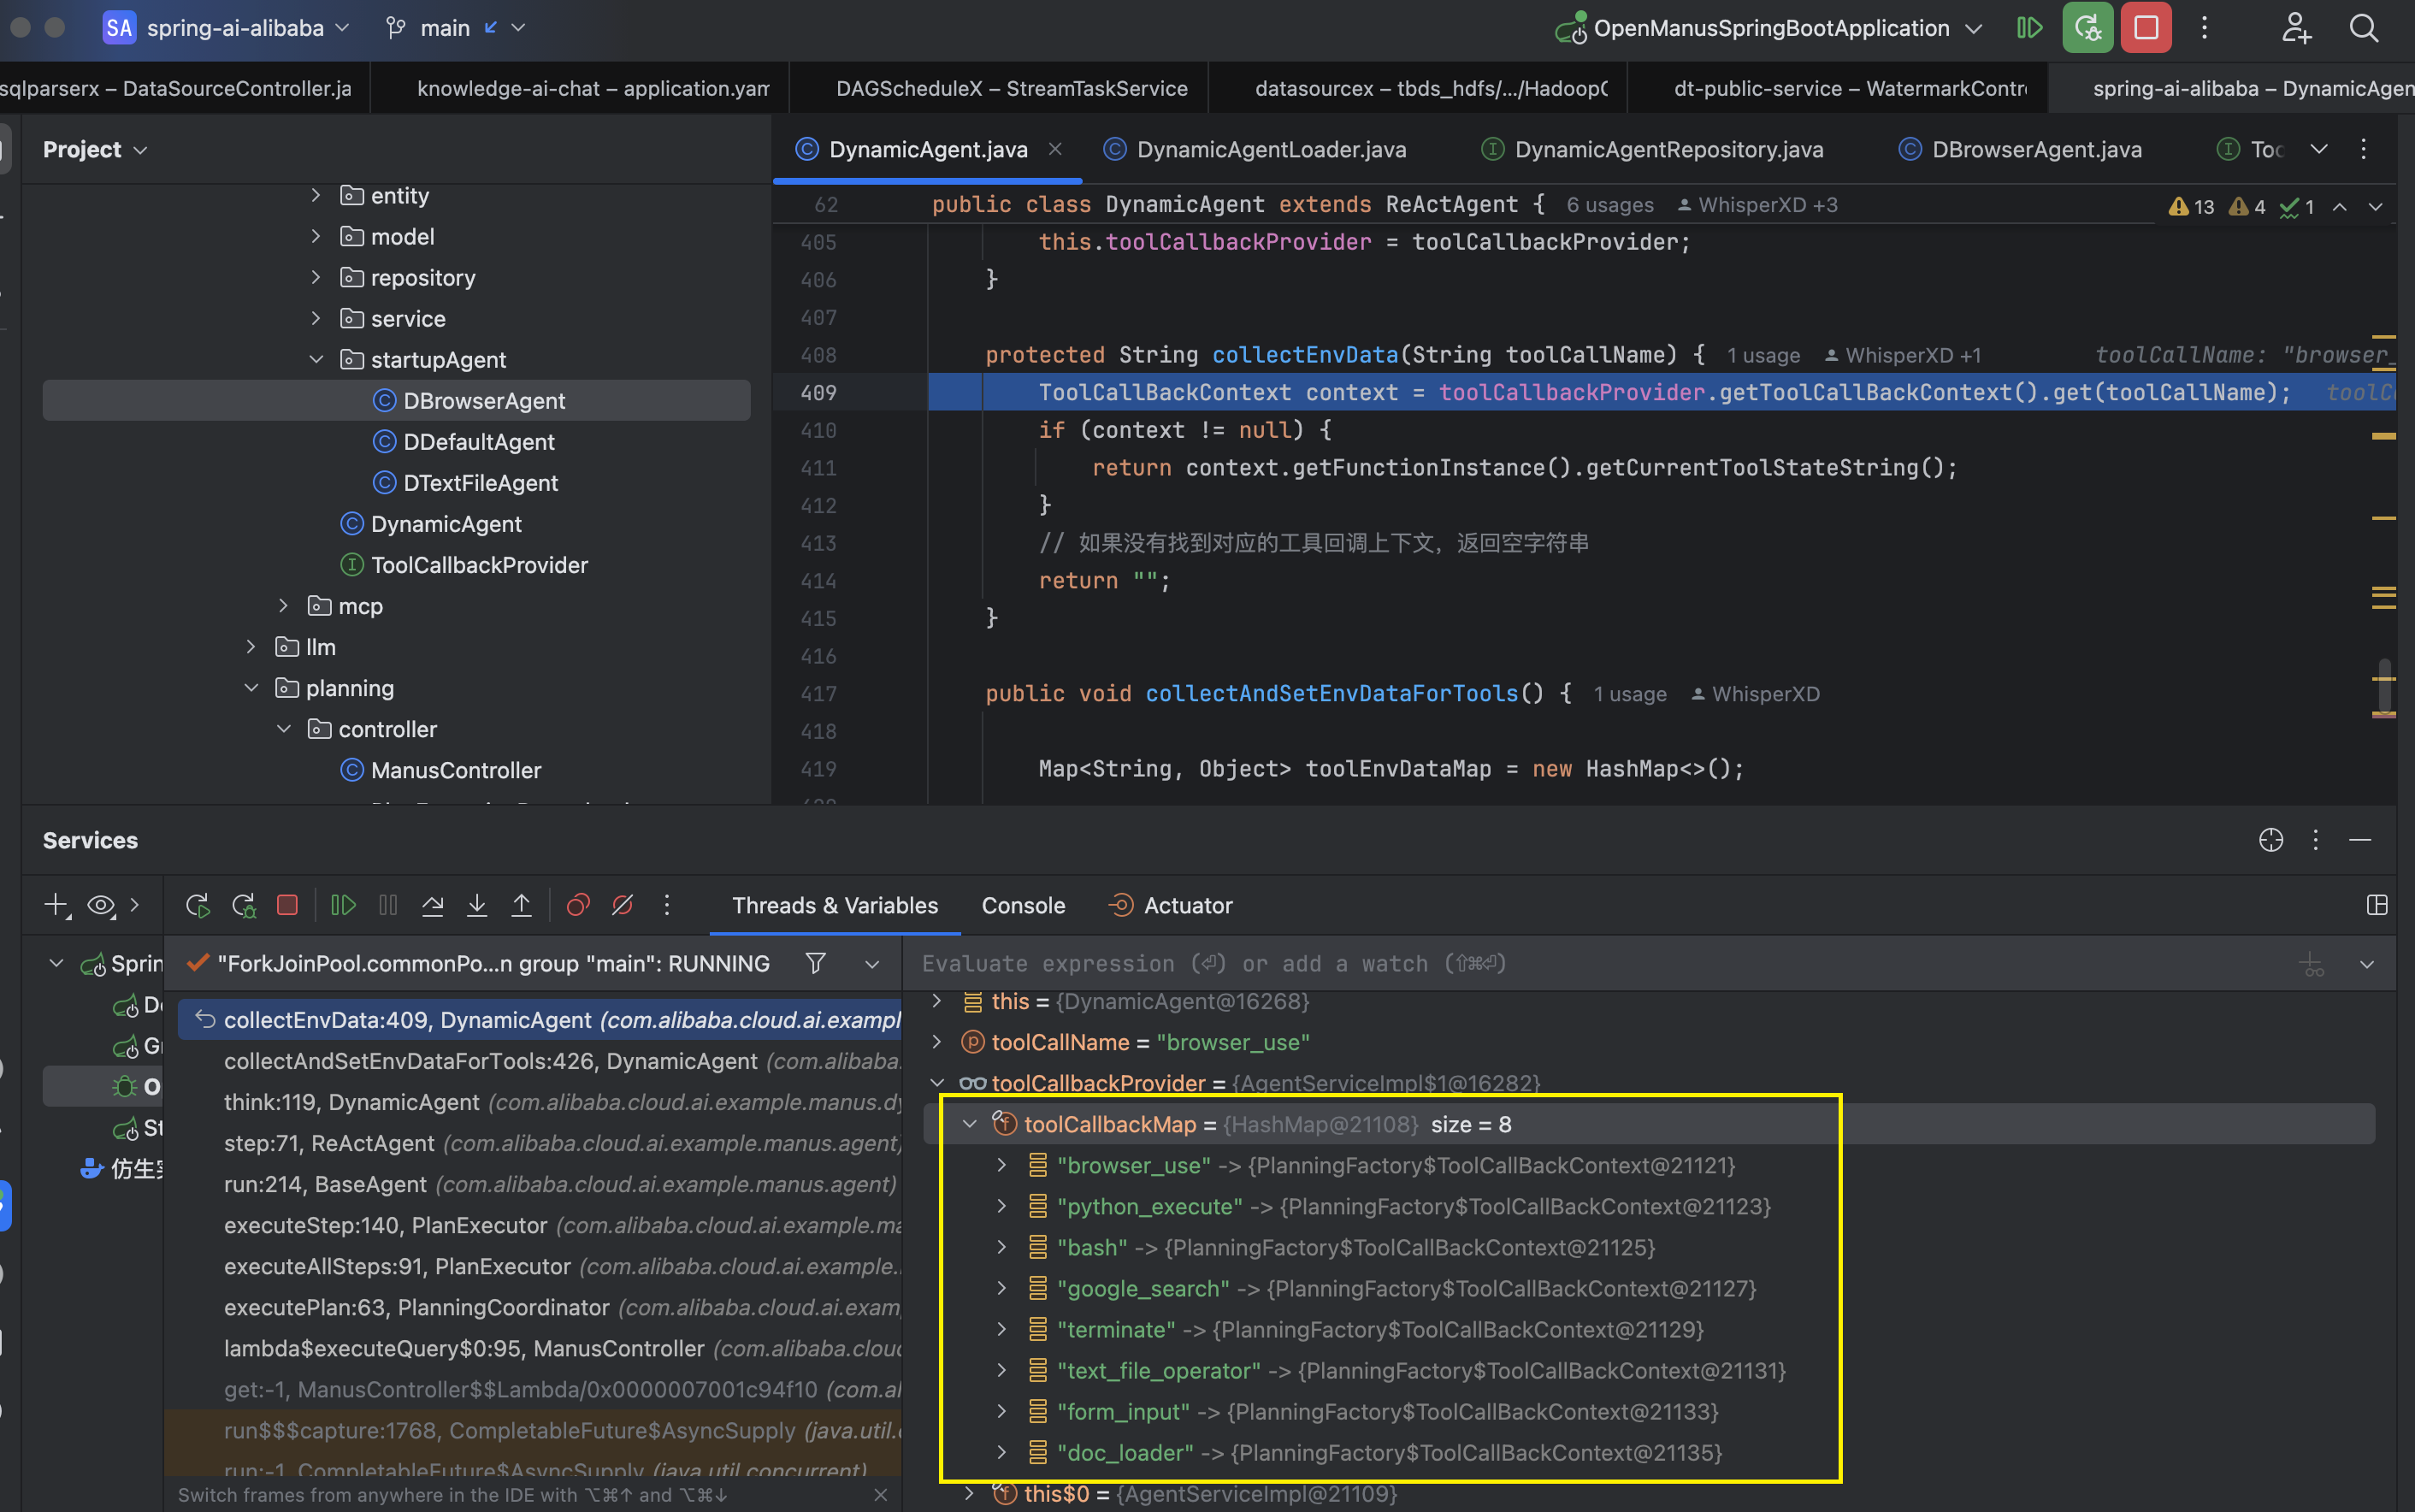Collapse toolCallbackMap variable node
This screenshot has width=2415, height=1512.
click(969, 1124)
